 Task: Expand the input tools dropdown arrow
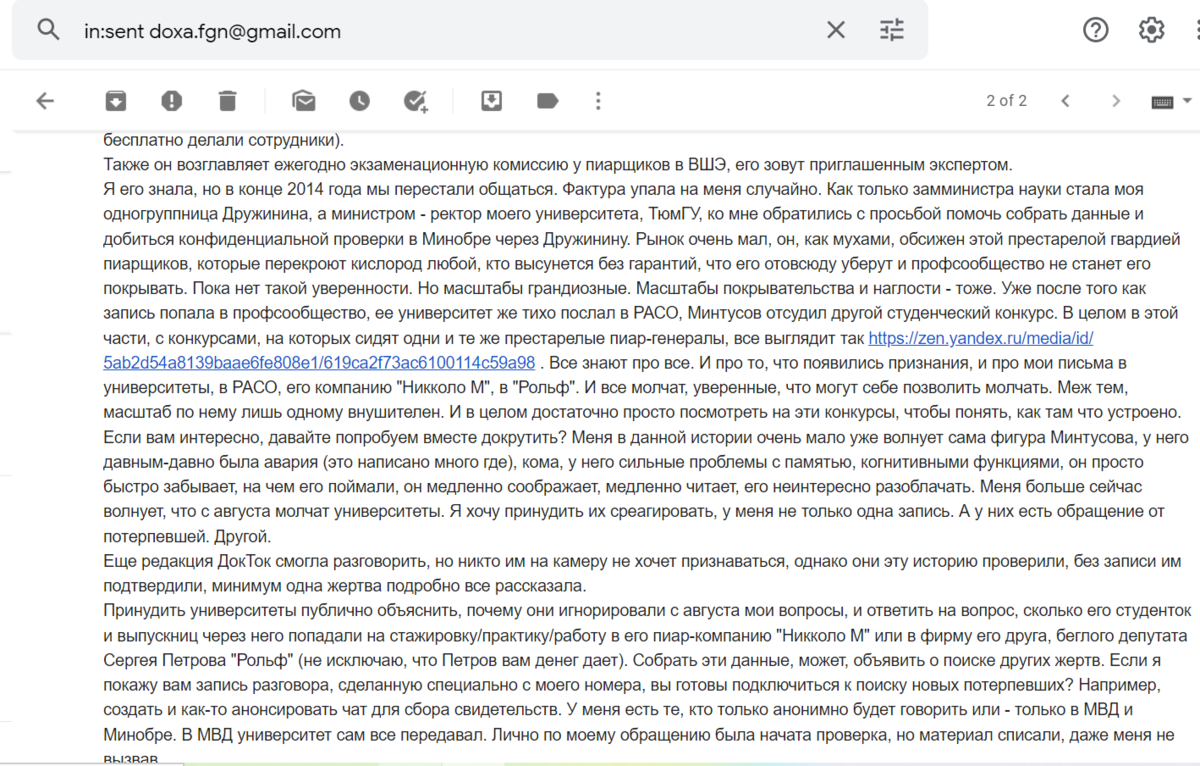[1187, 101]
